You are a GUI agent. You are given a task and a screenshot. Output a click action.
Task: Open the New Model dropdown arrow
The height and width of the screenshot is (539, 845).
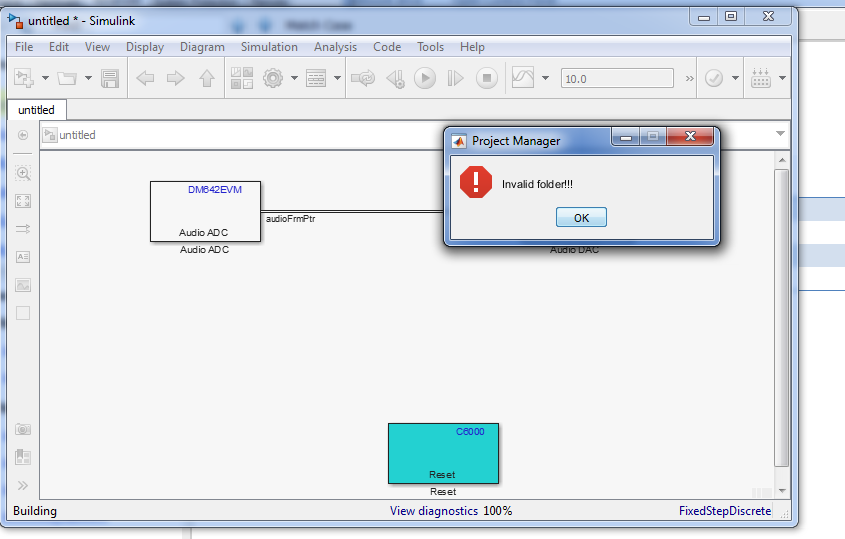click(x=45, y=78)
